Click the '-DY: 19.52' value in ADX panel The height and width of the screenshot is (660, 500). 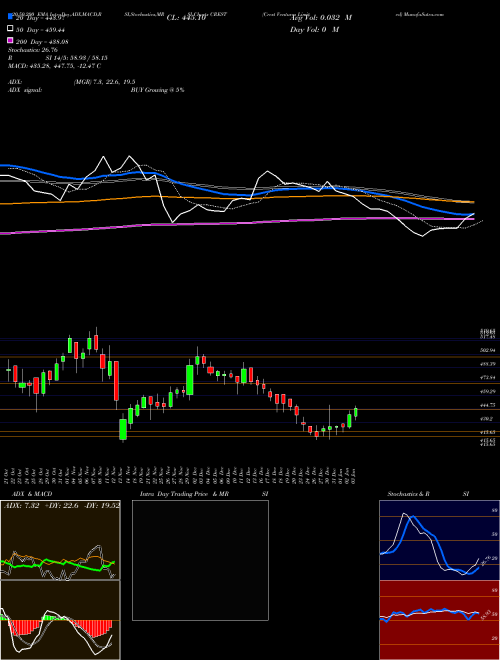click(x=102, y=505)
